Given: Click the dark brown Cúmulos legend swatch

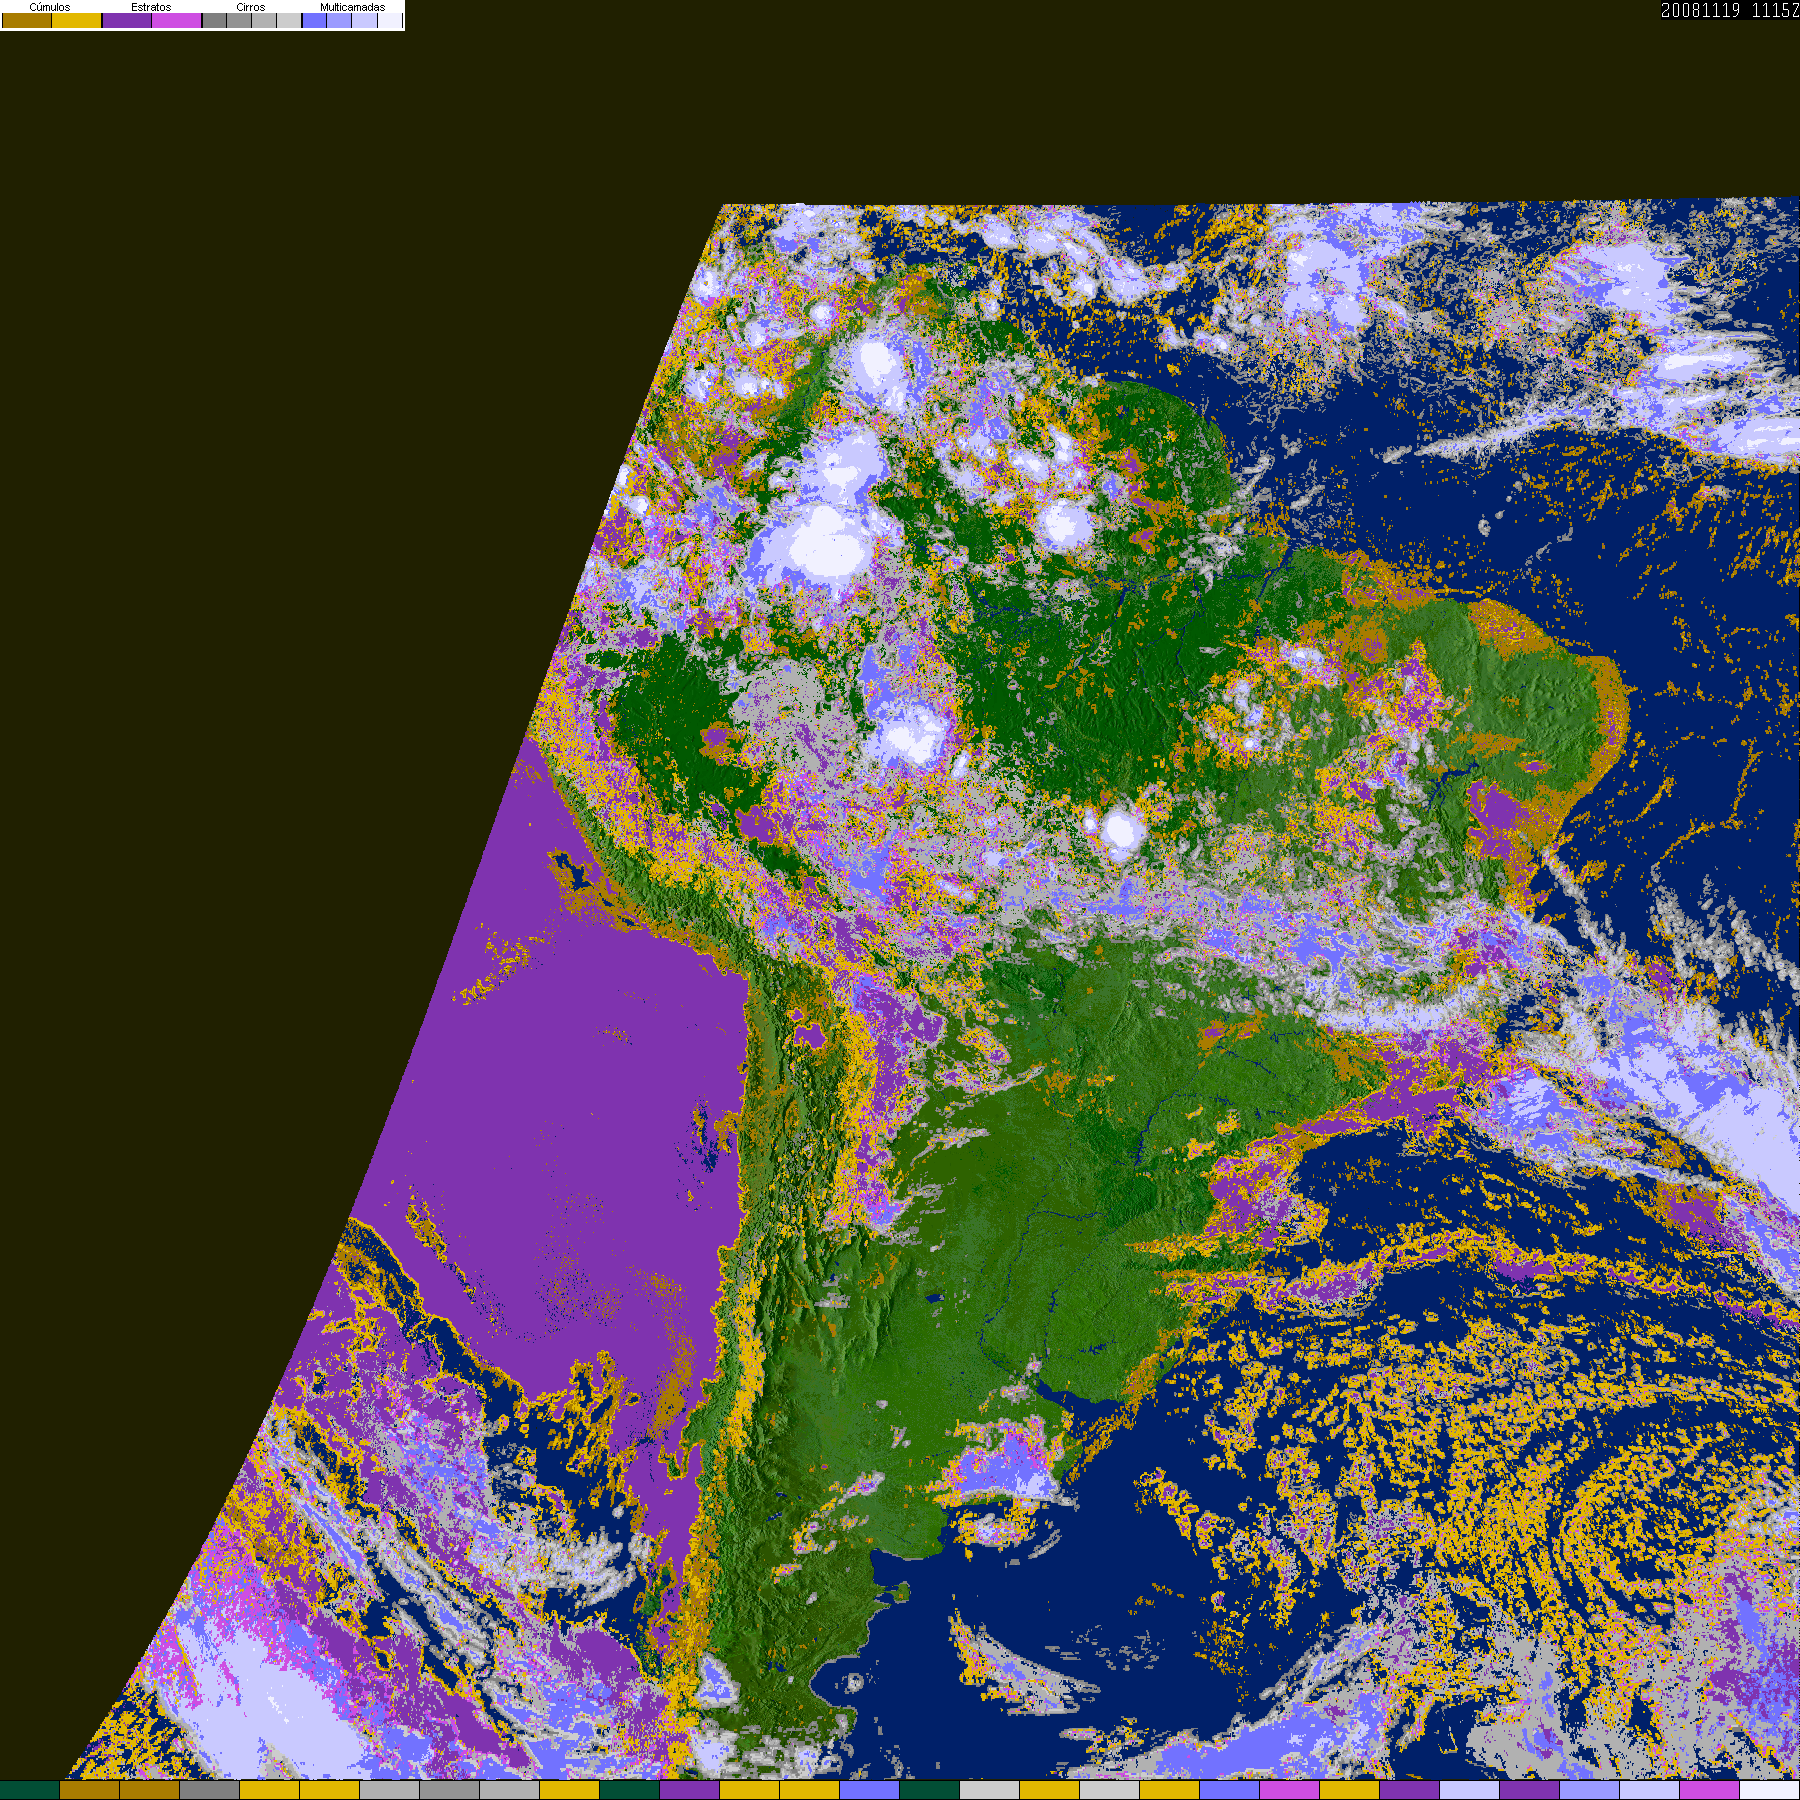Looking at the screenshot, I should 27,20.
